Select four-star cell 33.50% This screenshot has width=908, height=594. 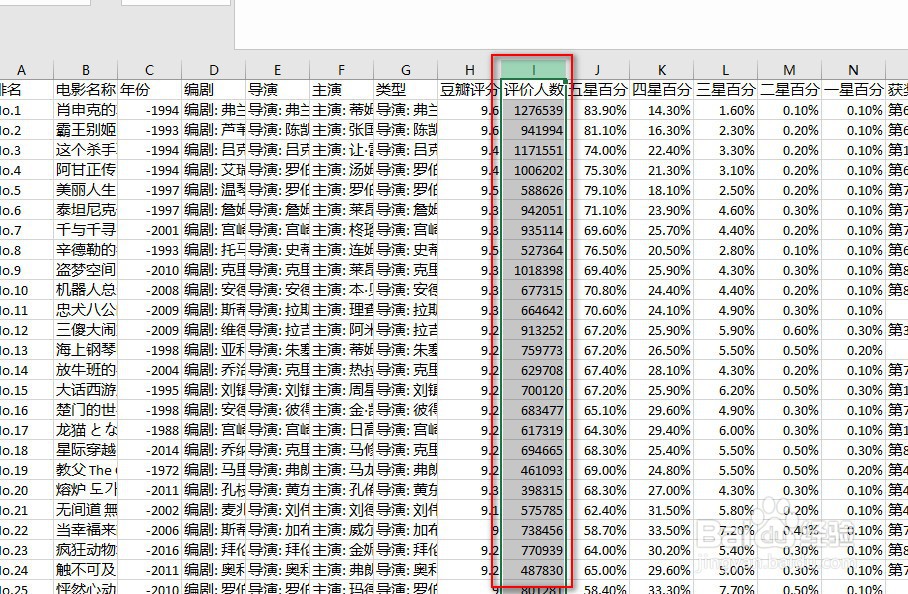pyautogui.click(x=661, y=530)
